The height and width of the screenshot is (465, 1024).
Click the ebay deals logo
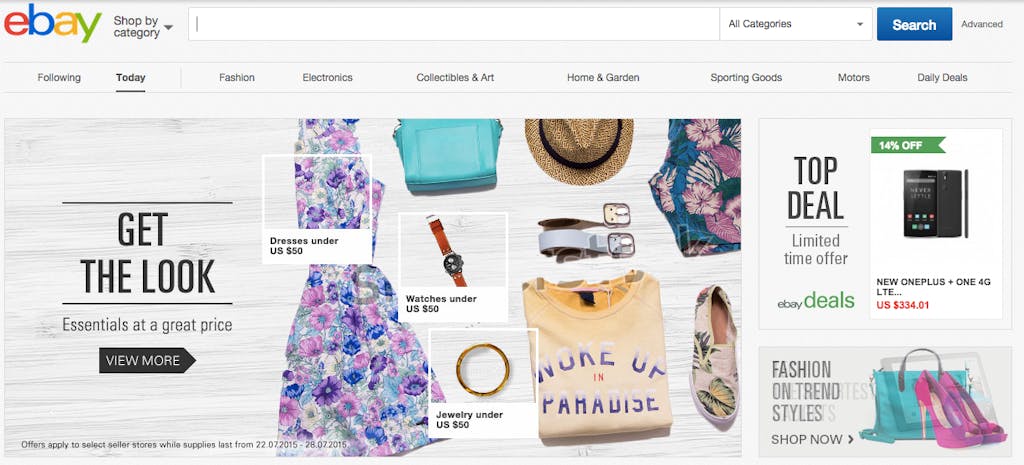pyautogui.click(x=816, y=301)
